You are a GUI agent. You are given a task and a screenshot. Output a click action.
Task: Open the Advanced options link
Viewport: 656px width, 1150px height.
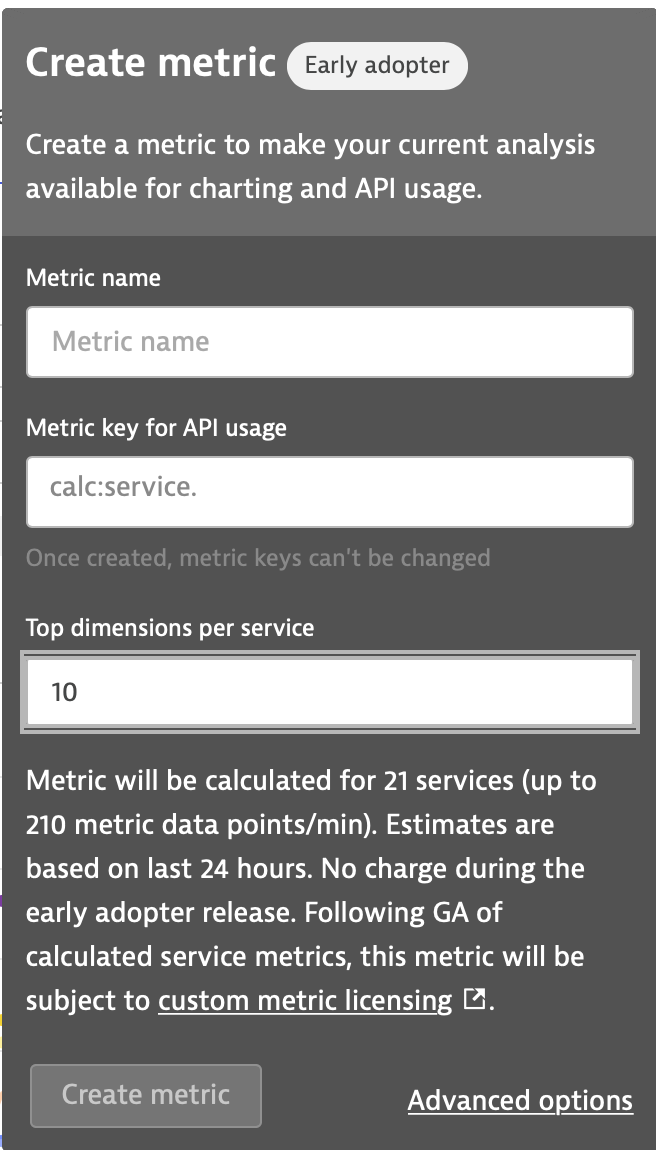coord(520,1101)
